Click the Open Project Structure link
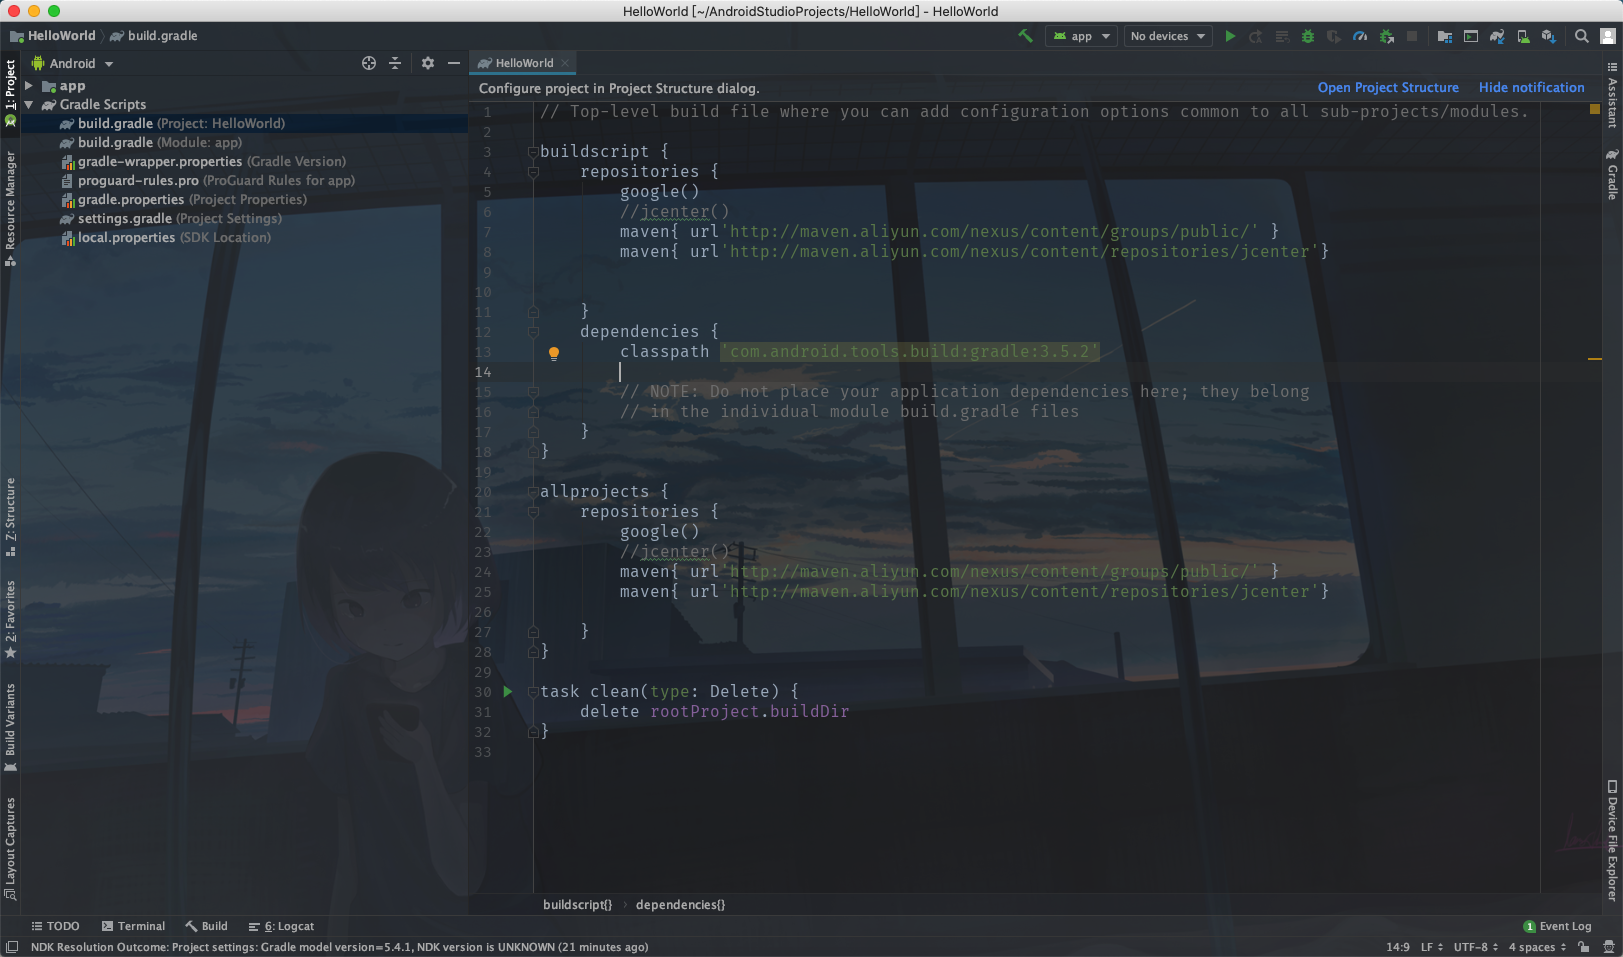This screenshot has height=957, width=1623. coord(1388,88)
